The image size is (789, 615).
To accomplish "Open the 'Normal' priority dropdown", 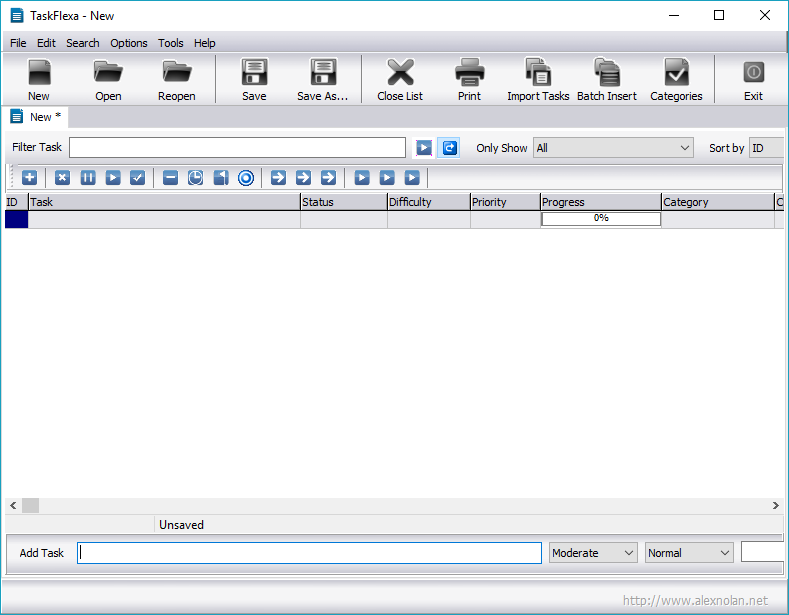I will pyautogui.click(x=689, y=553).
